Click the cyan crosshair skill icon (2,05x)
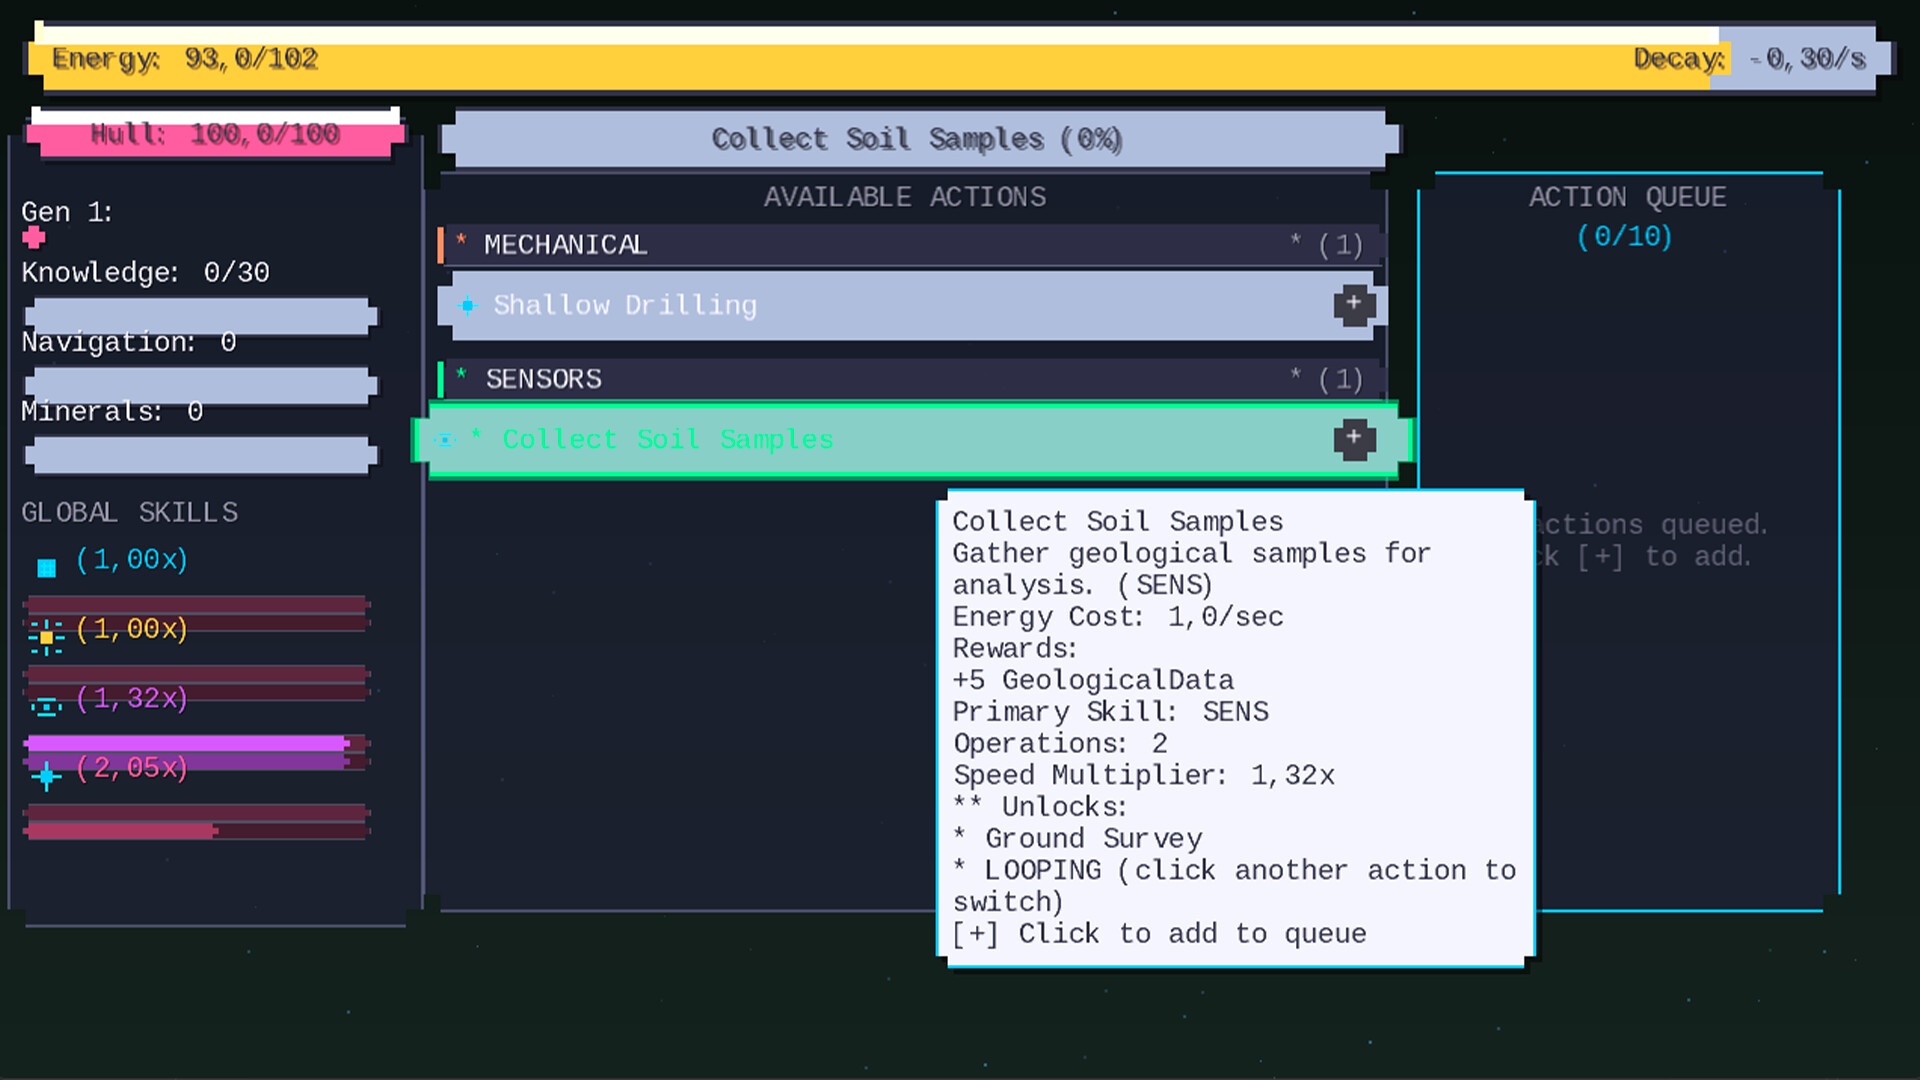Viewport: 1920px width, 1080px height. click(45, 776)
